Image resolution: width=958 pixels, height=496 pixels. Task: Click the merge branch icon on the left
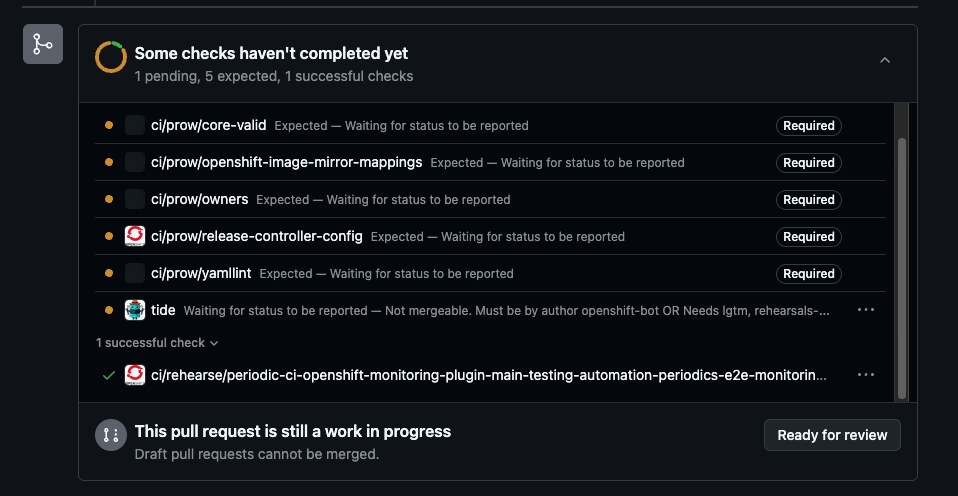[43, 45]
